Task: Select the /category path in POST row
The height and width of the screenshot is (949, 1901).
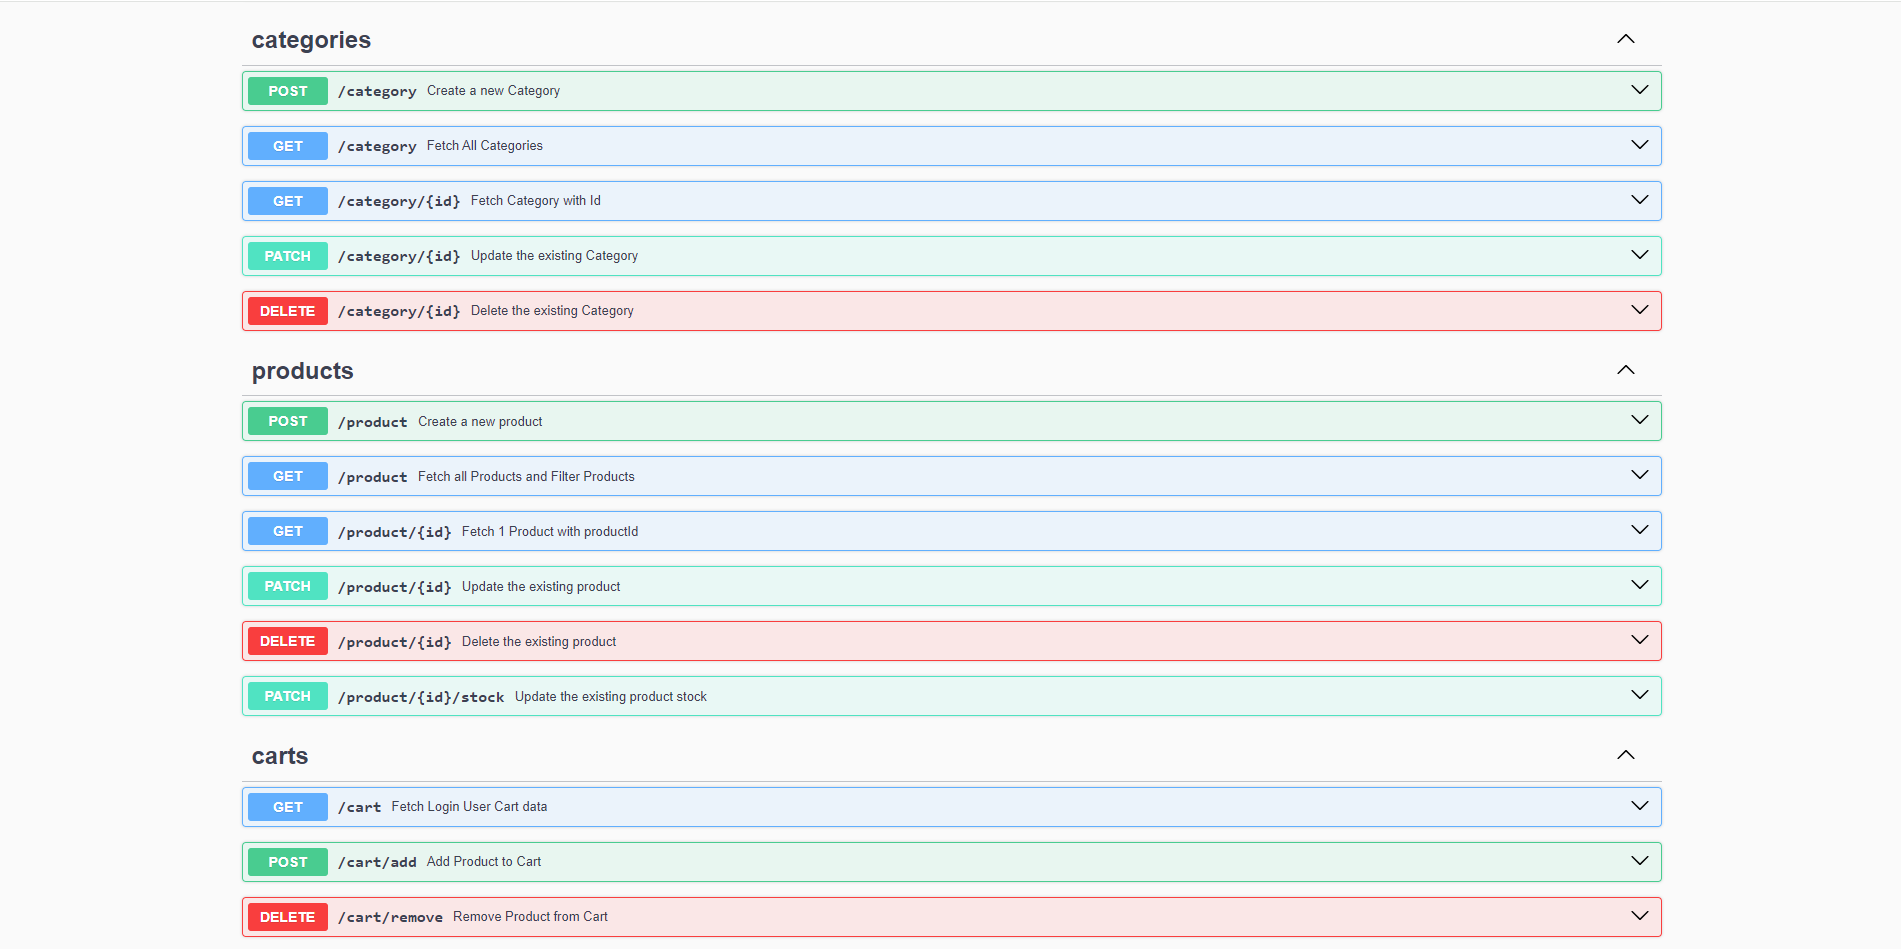Action: click(377, 91)
